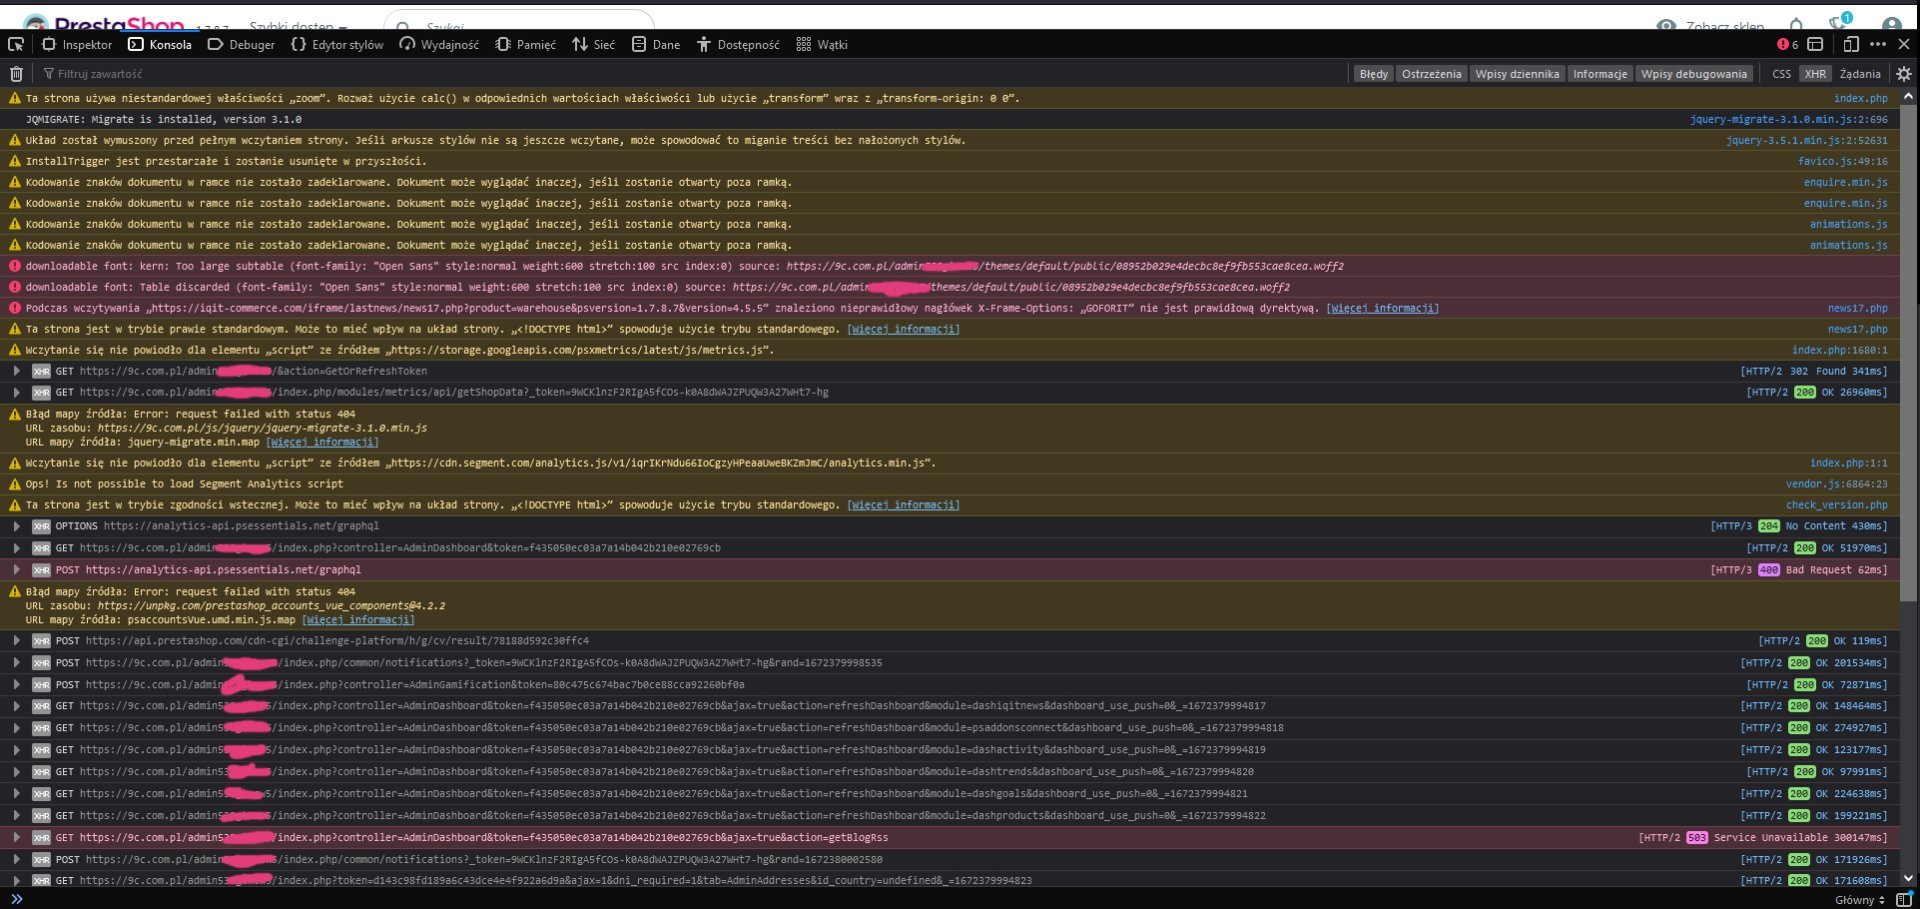Image resolution: width=1920 pixels, height=909 pixels.
Task: Expand the GetOrRefreshToken GET request row
Action: pyautogui.click(x=17, y=371)
